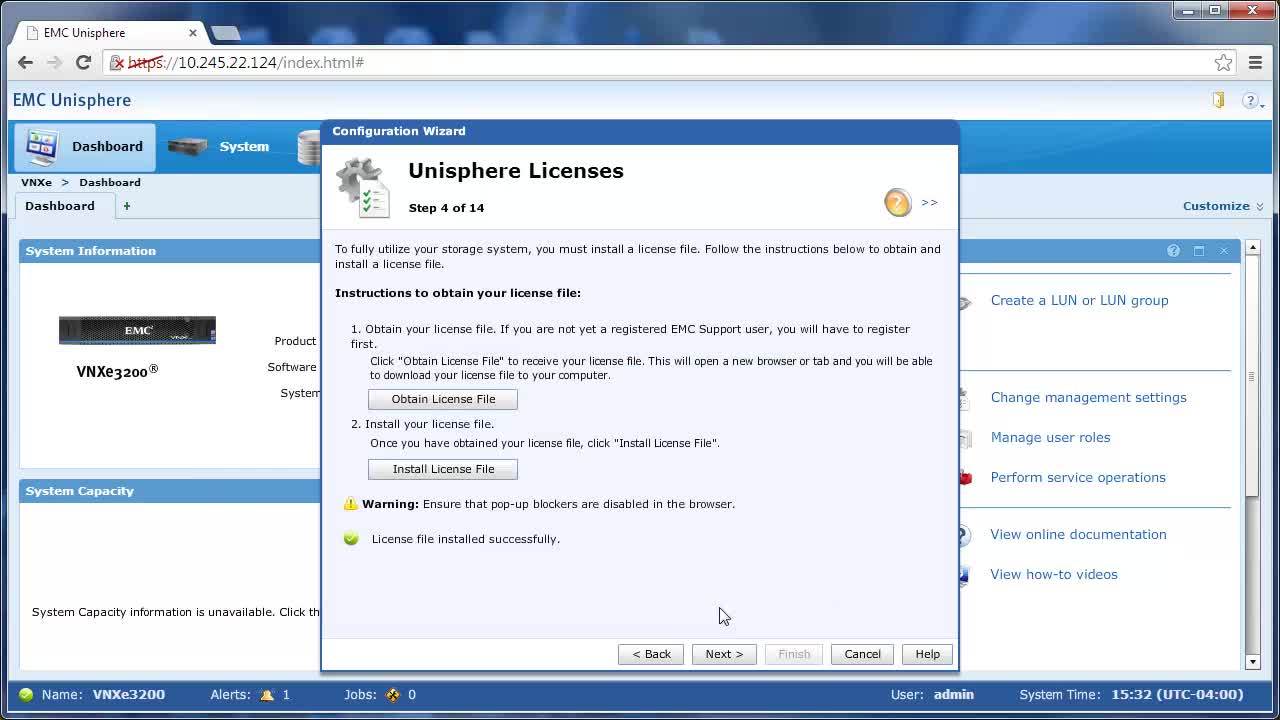Click the System Capacity panel header
Image resolution: width=1280 pixels, height=720 pixels.
pos(170,491)
